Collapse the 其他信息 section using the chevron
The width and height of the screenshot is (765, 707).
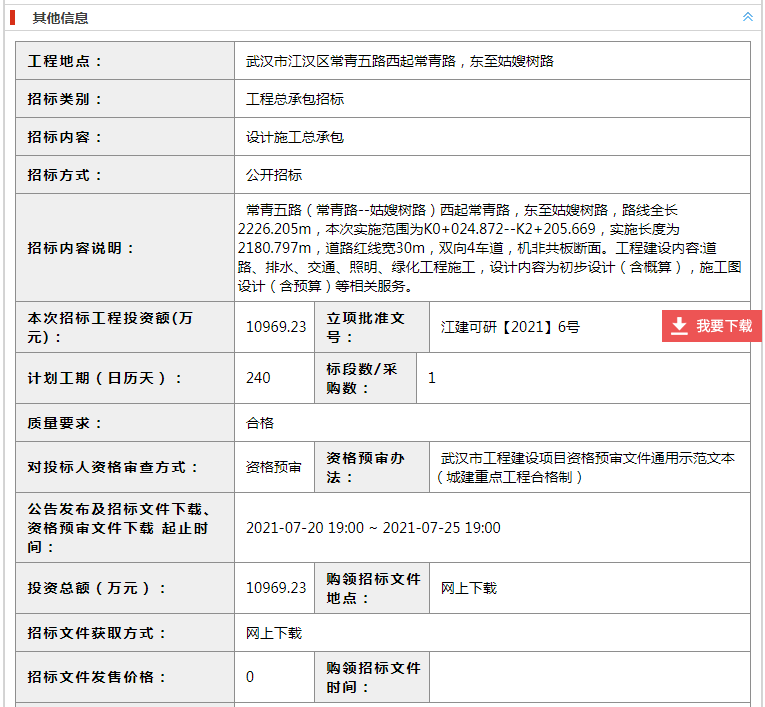747,17
